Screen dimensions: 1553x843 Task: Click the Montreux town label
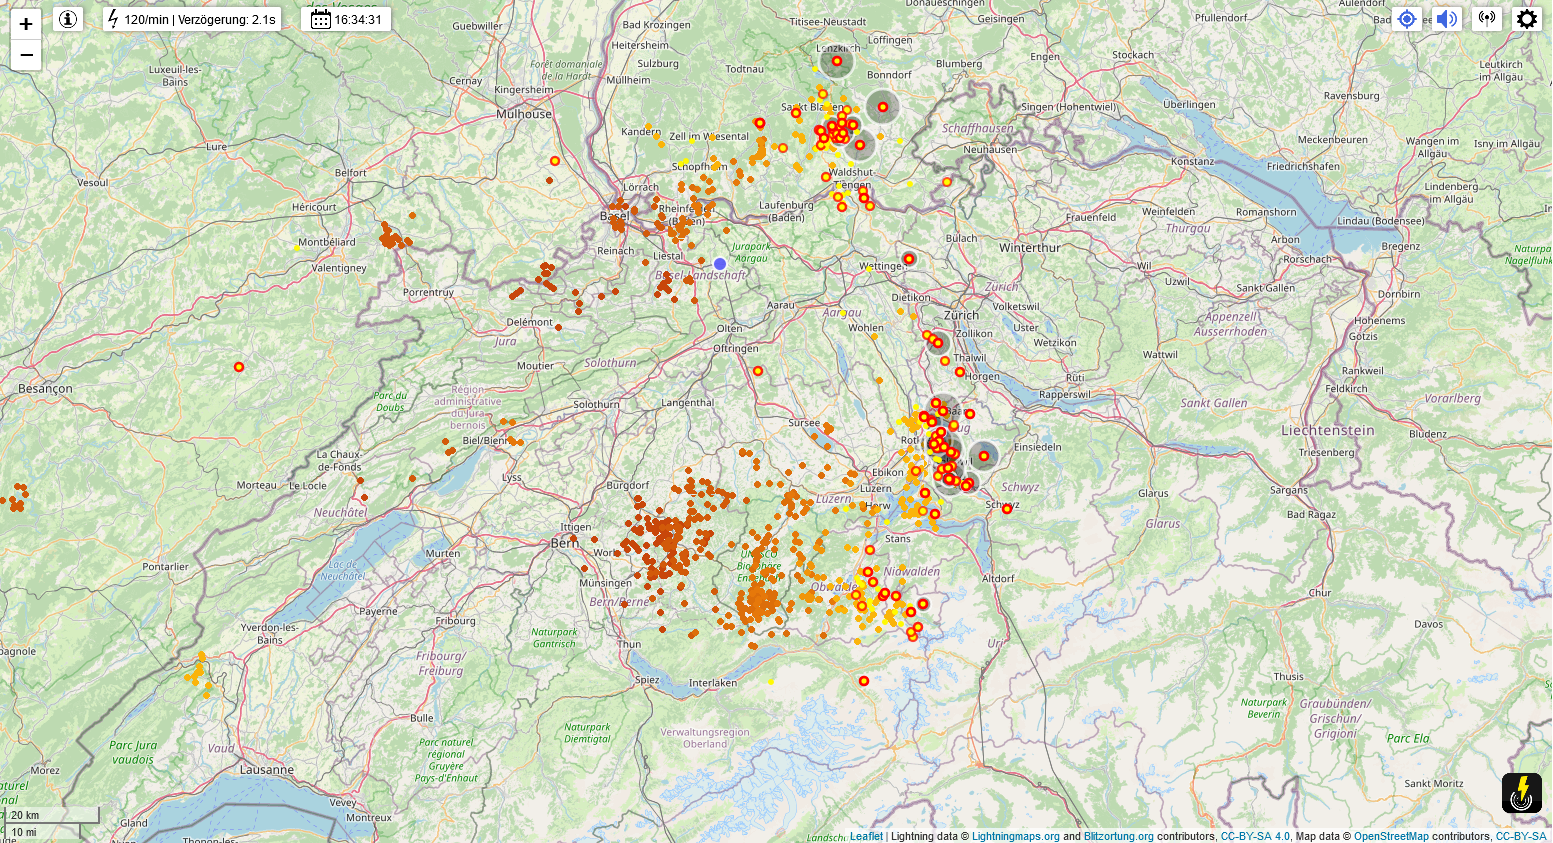[369, 817]
